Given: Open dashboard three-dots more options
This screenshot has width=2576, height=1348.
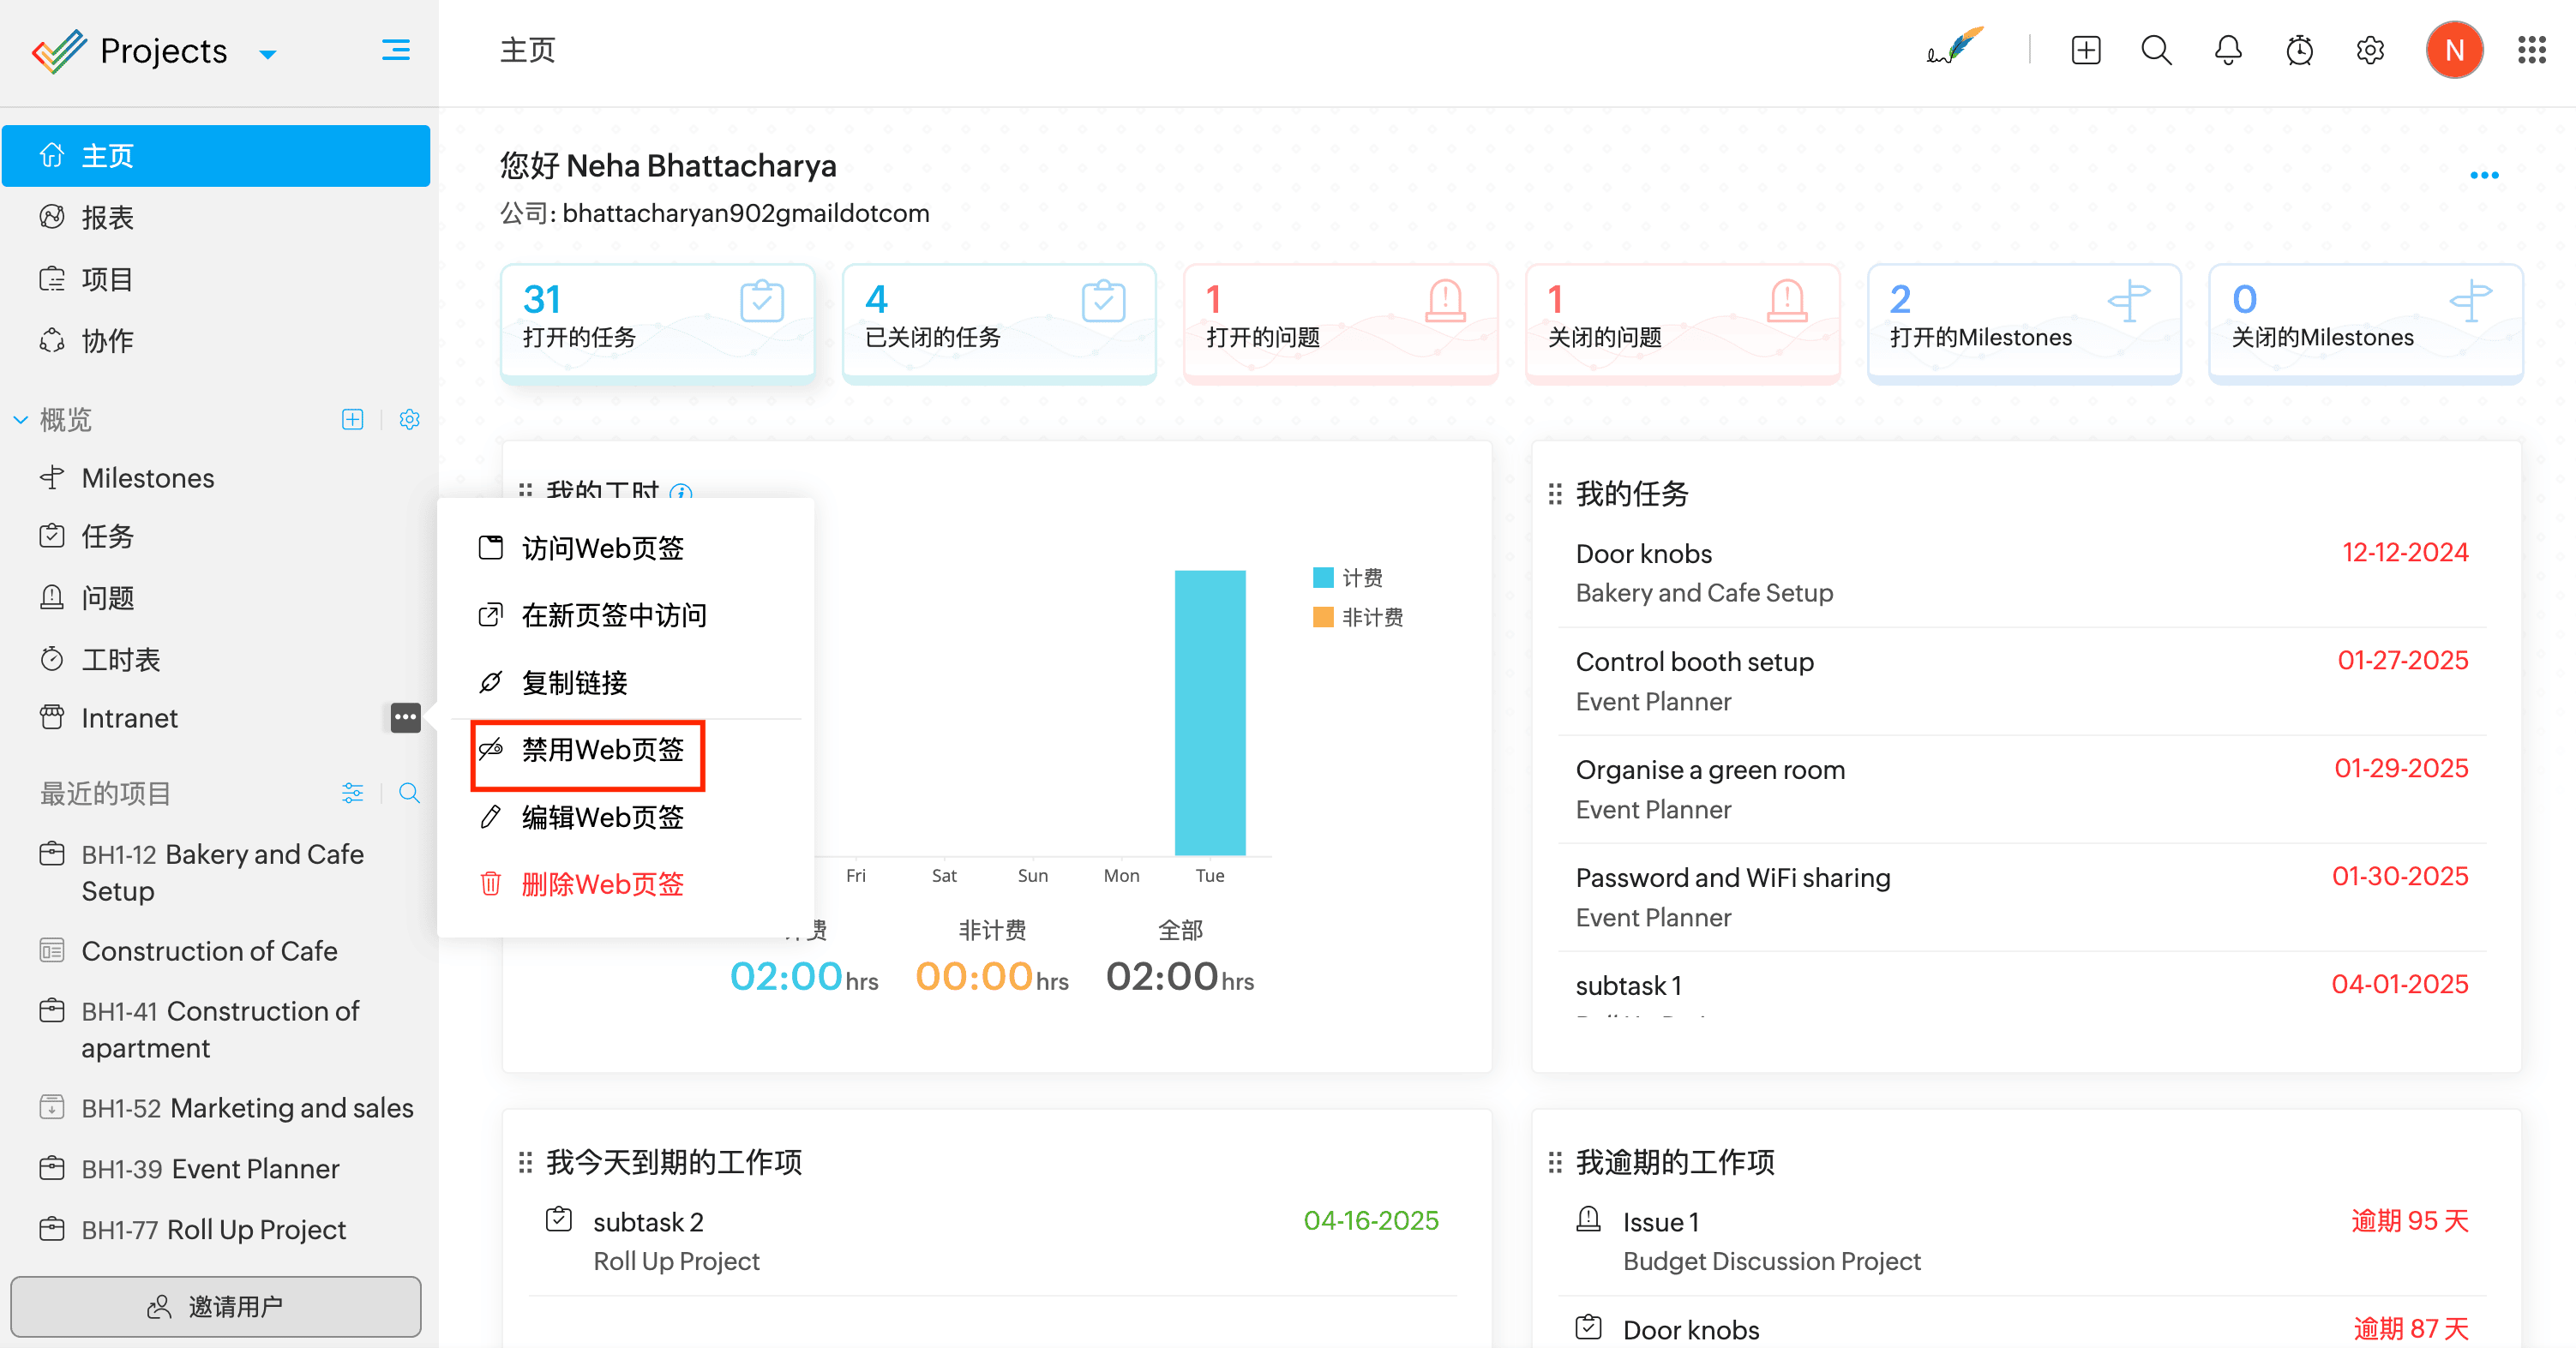Looking at the screenshot, I should click(2483, 176).
